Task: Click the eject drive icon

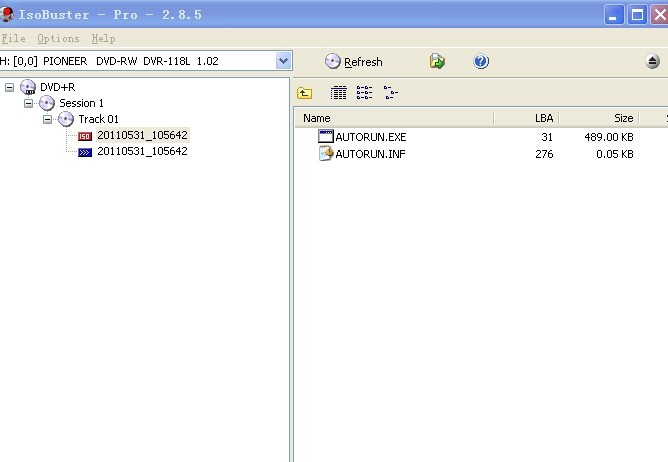Action: tap(652, 61)
